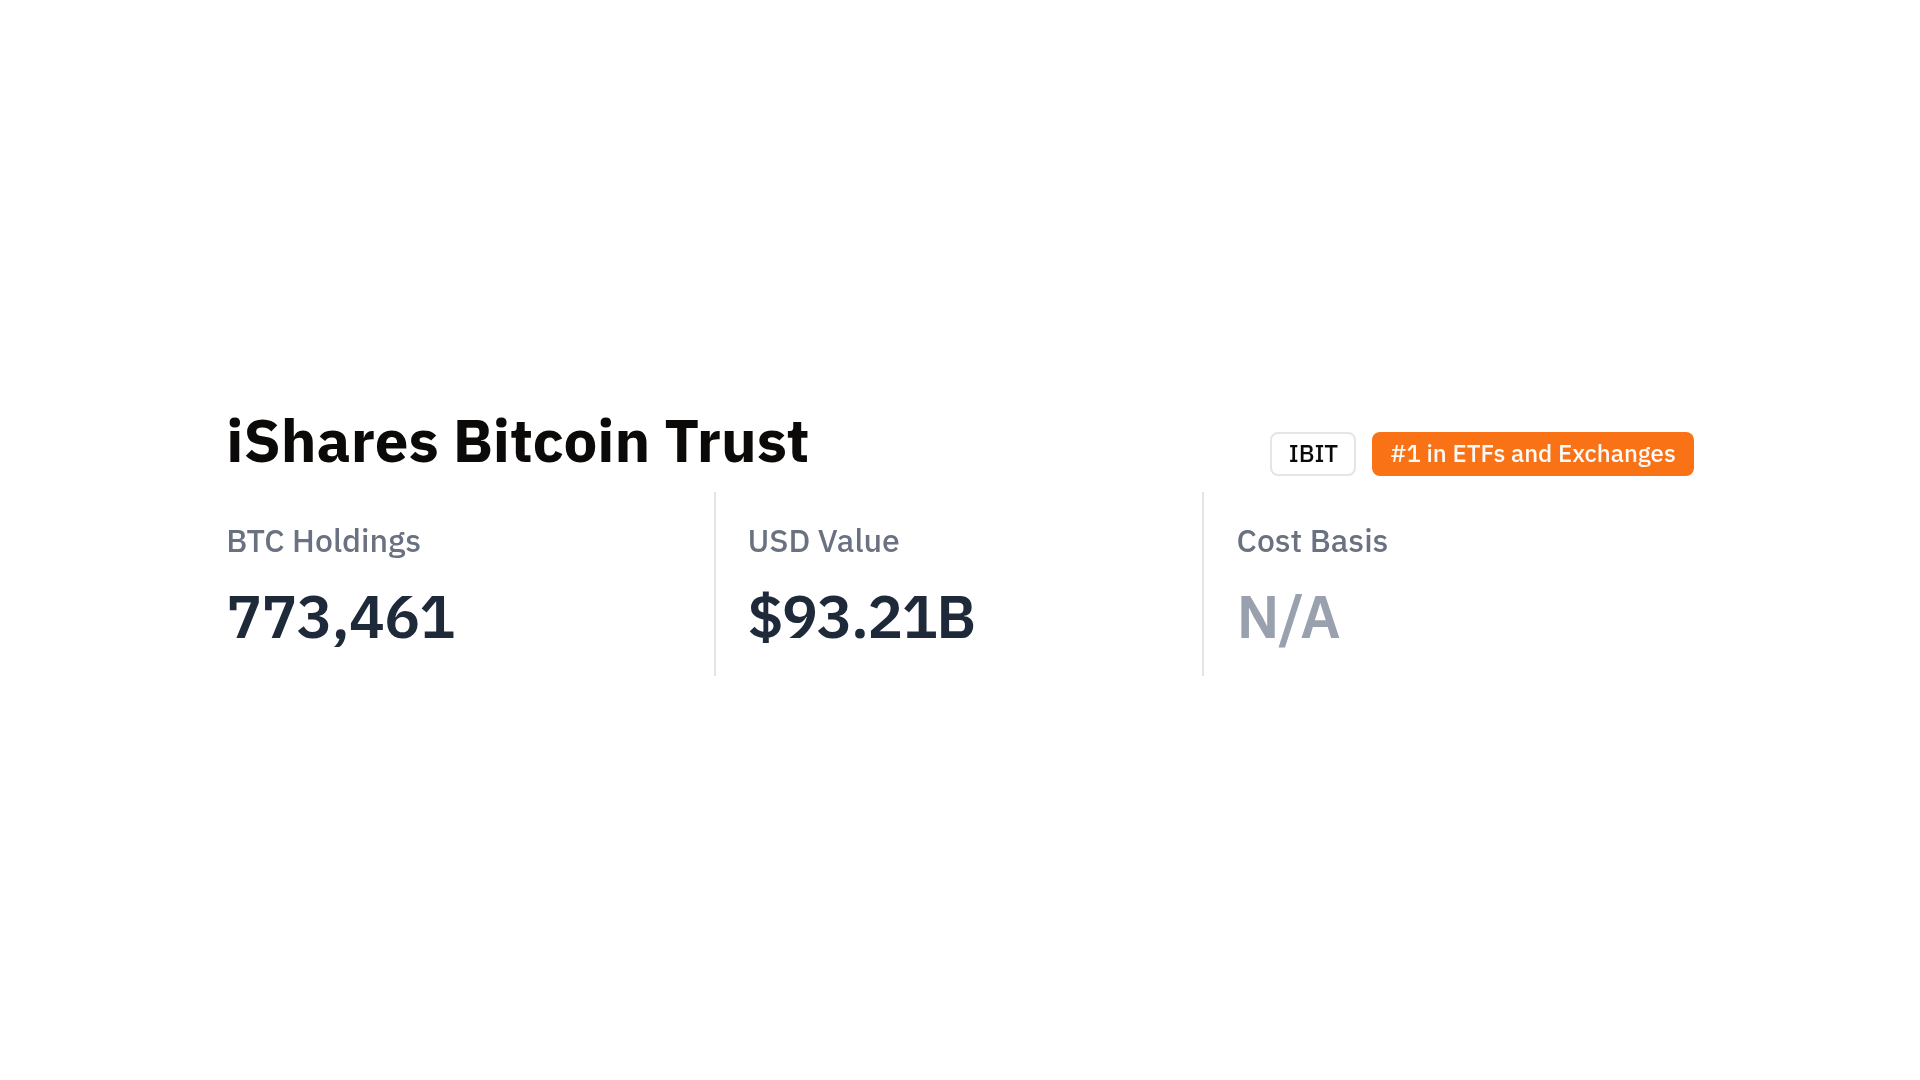Click divider between USD Value and Cost Basis
Screen dimensions: 1920x1080
coord(1203,583)
